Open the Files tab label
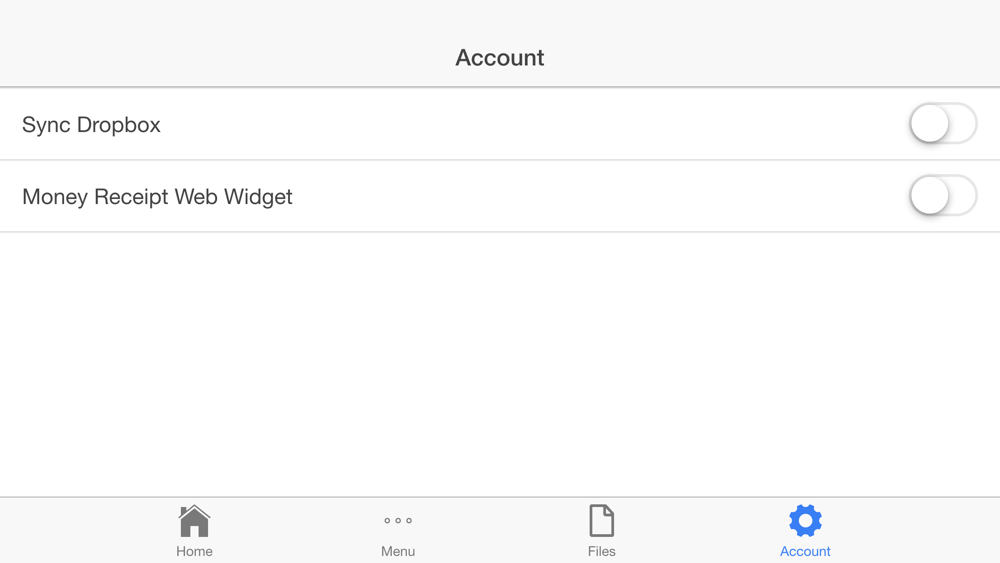Image resolution: width=1000 pixels, height=563 pixels. click(x=601, y=552)
